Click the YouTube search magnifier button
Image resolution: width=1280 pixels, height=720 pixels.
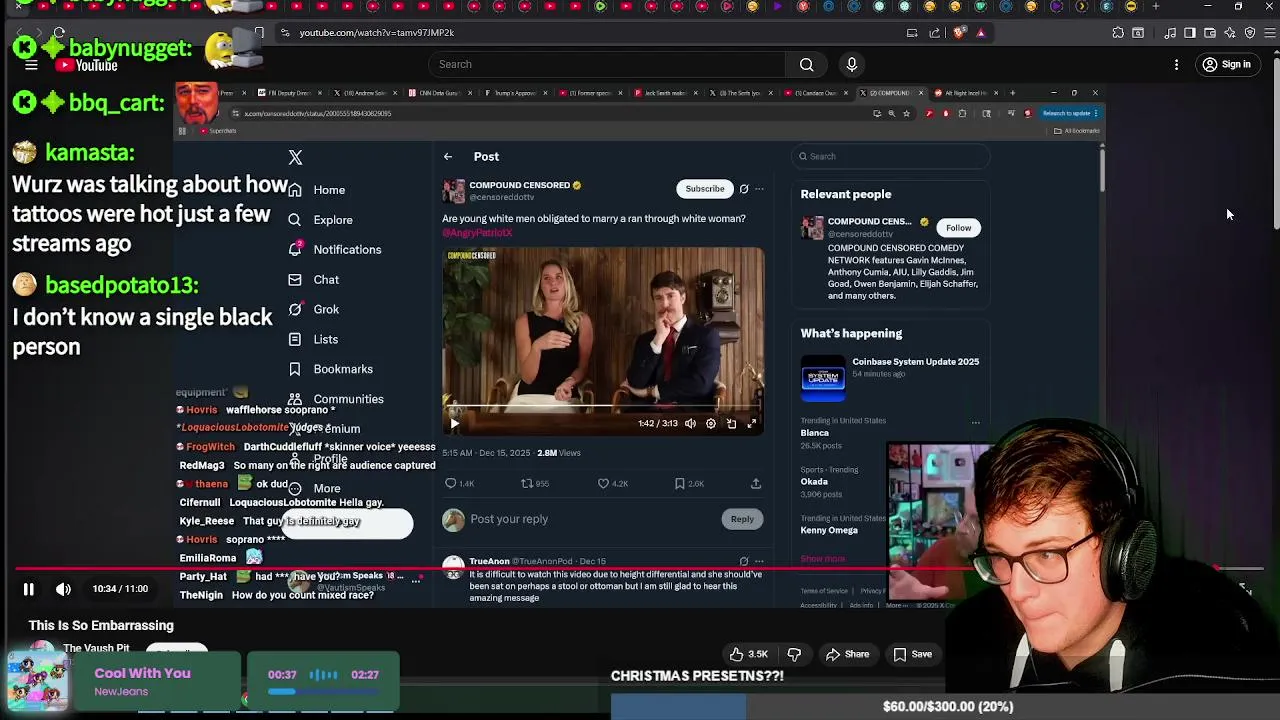(x=806, y=64)
